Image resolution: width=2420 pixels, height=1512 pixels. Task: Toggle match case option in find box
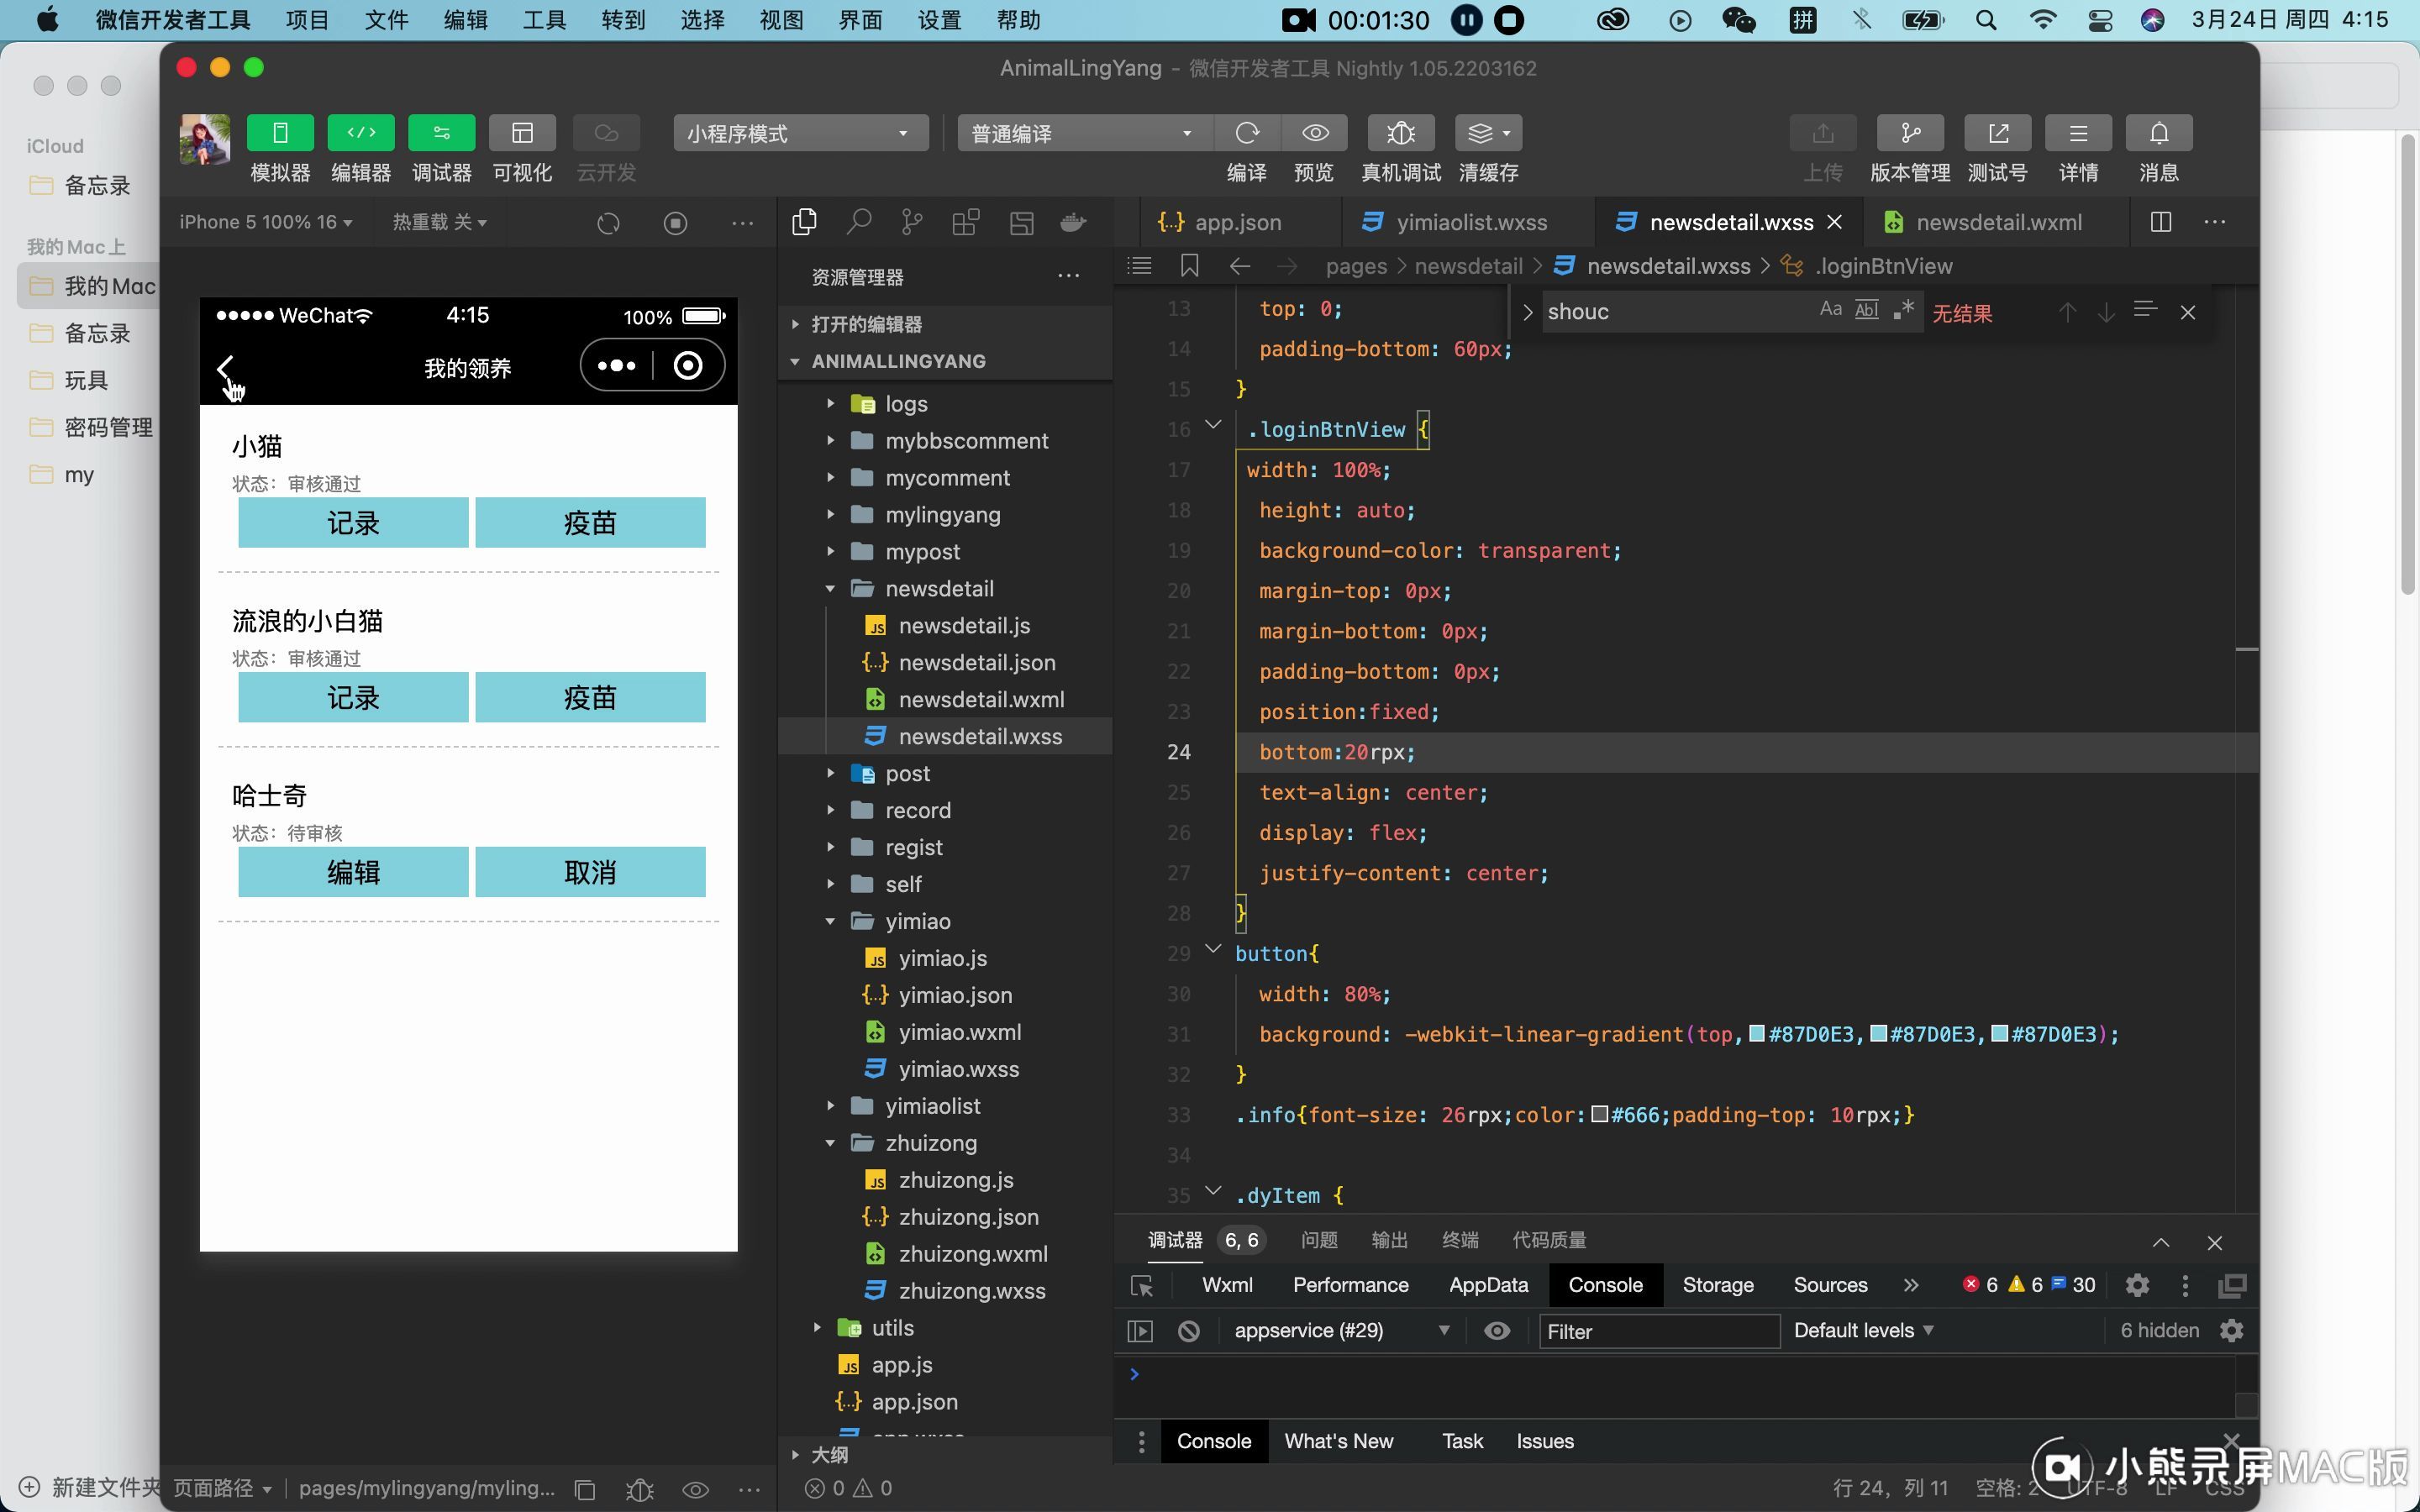click(1830, 310)
